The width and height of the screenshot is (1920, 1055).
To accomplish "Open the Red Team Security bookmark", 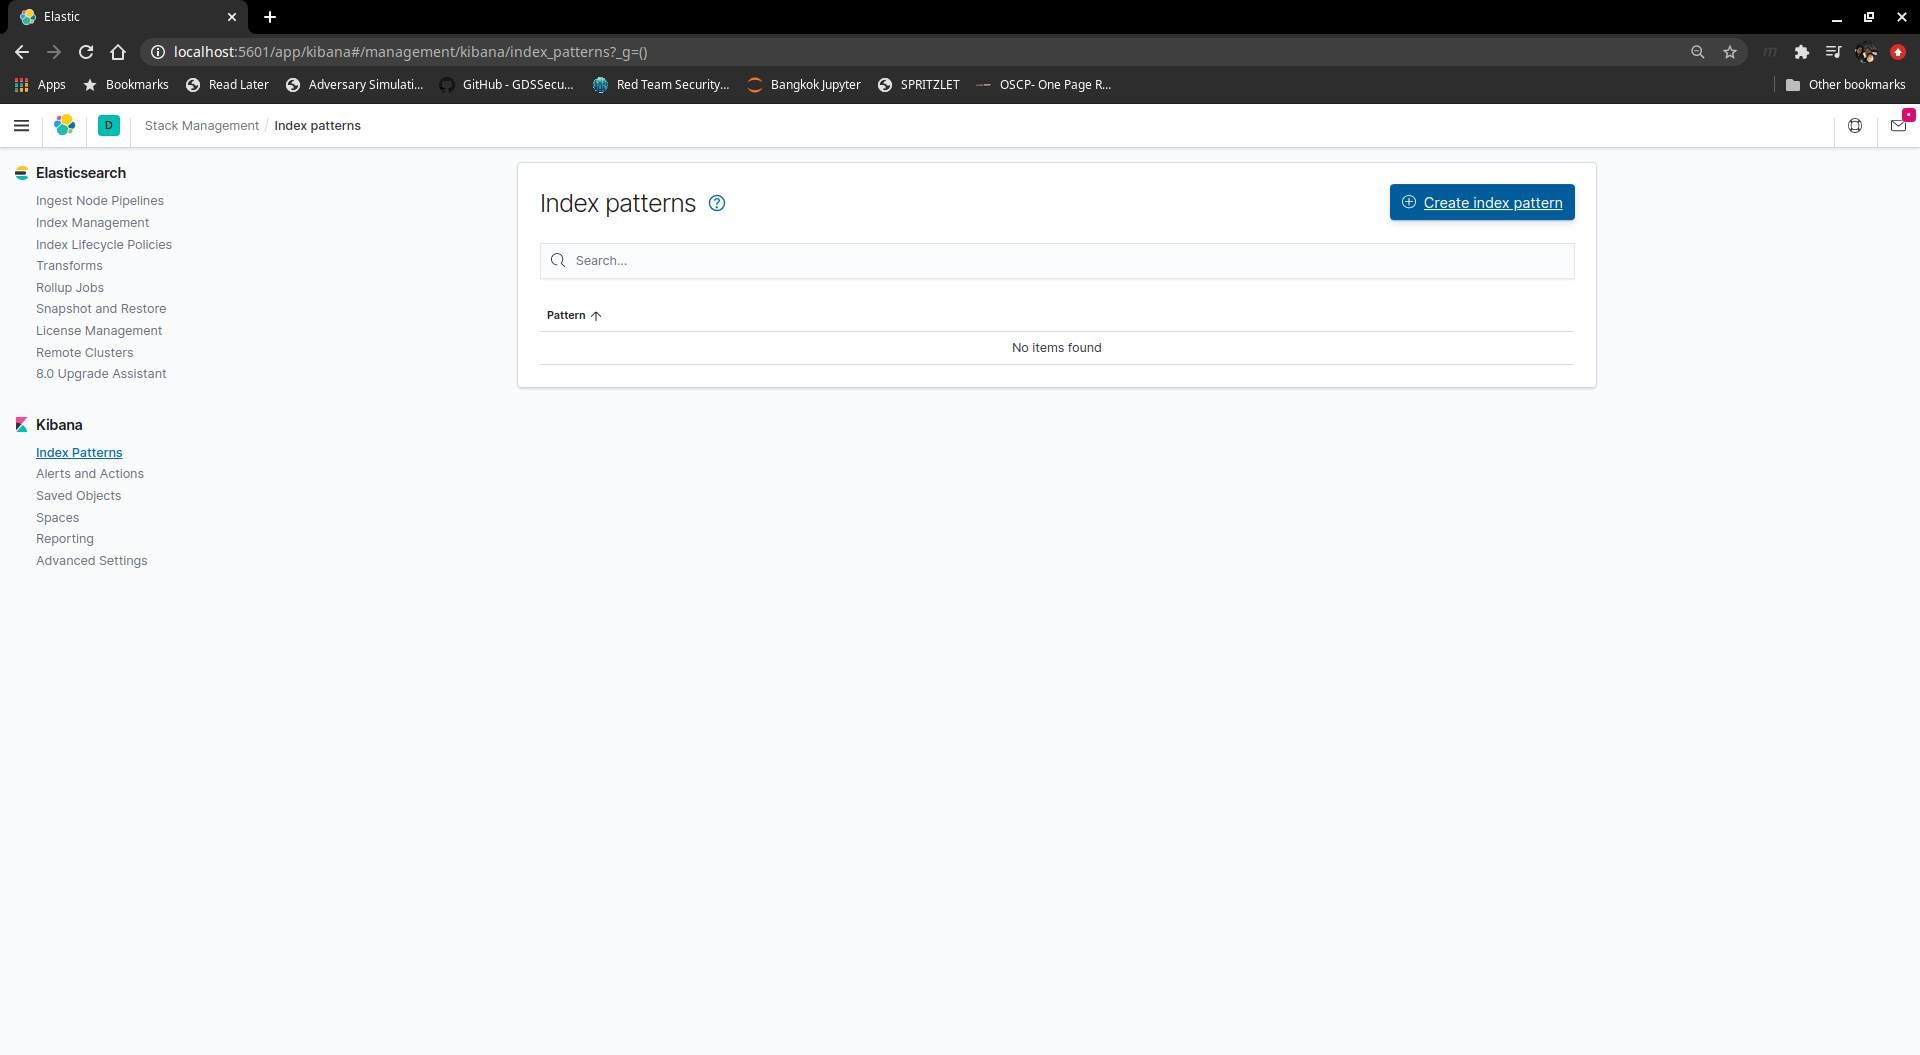I will pyautogui.click(x=661, y=85).
